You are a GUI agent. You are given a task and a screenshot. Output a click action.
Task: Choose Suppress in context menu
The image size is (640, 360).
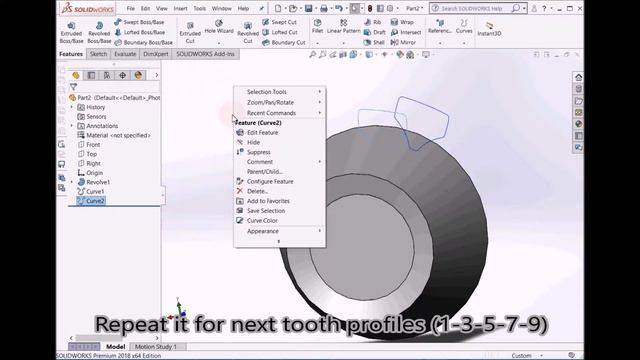tap(280, 152)
